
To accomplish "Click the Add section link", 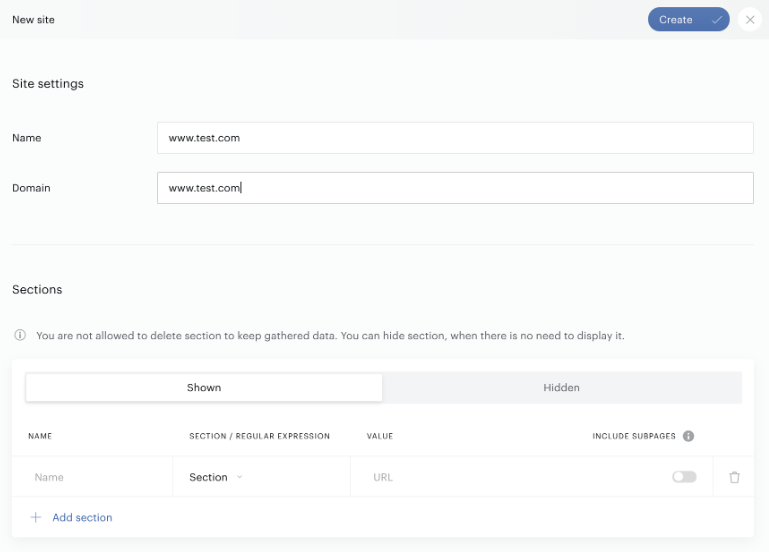I will [82, 517].
